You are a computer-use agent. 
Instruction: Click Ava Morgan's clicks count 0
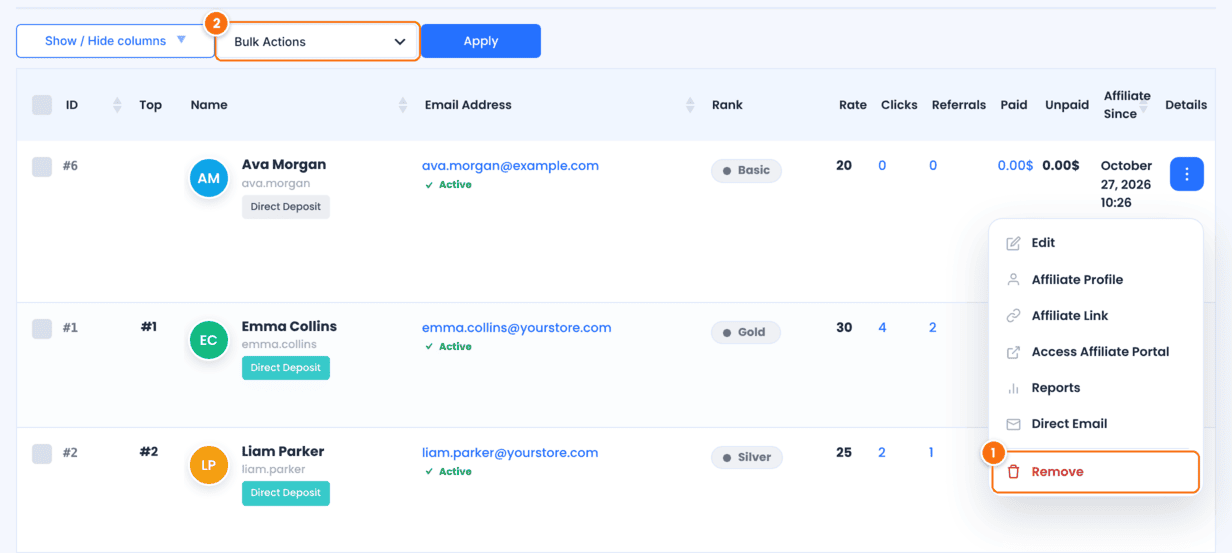[x=882, y=166]
